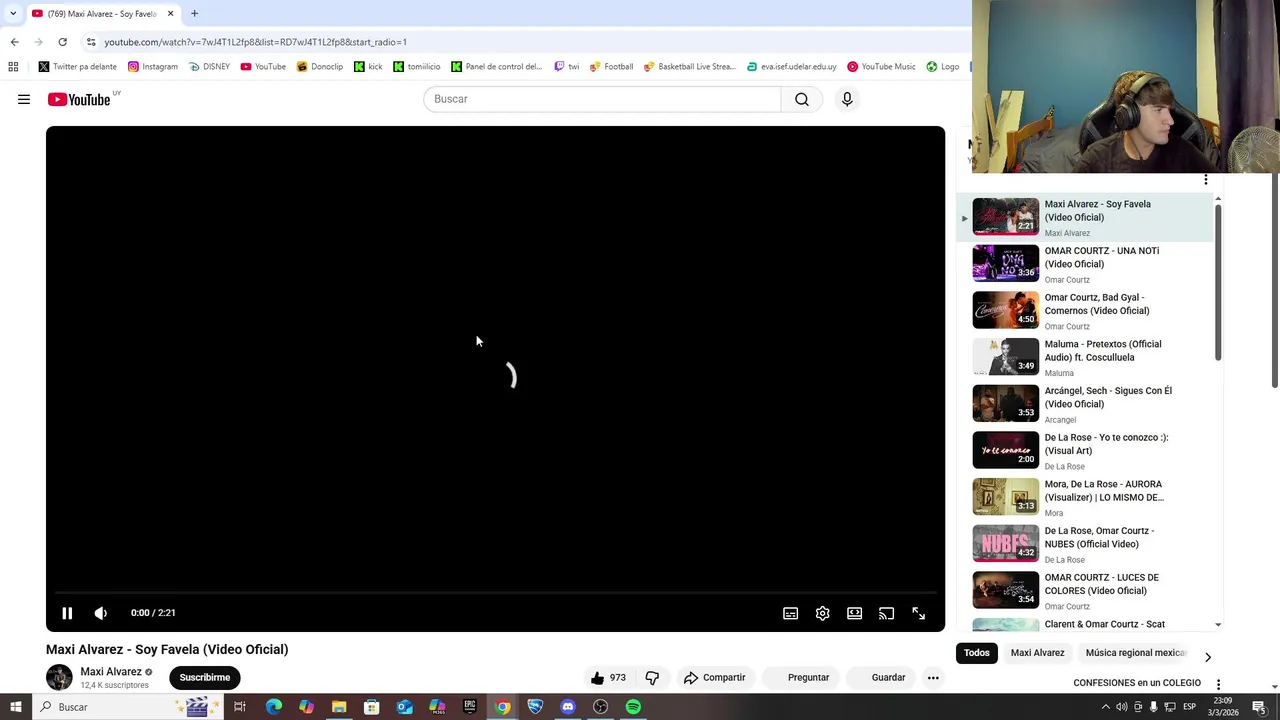Select the Todos filter chip
This screenshot has height=720, width=1280.
pos(977,653)
